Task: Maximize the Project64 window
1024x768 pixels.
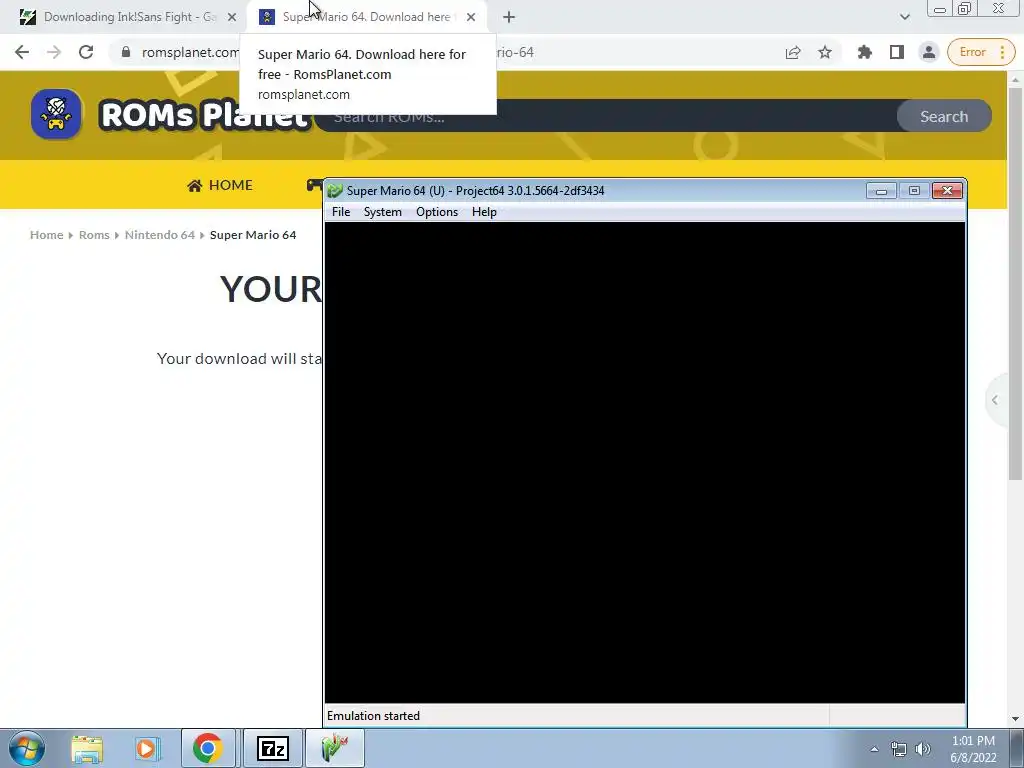Action: click(914, 191)
